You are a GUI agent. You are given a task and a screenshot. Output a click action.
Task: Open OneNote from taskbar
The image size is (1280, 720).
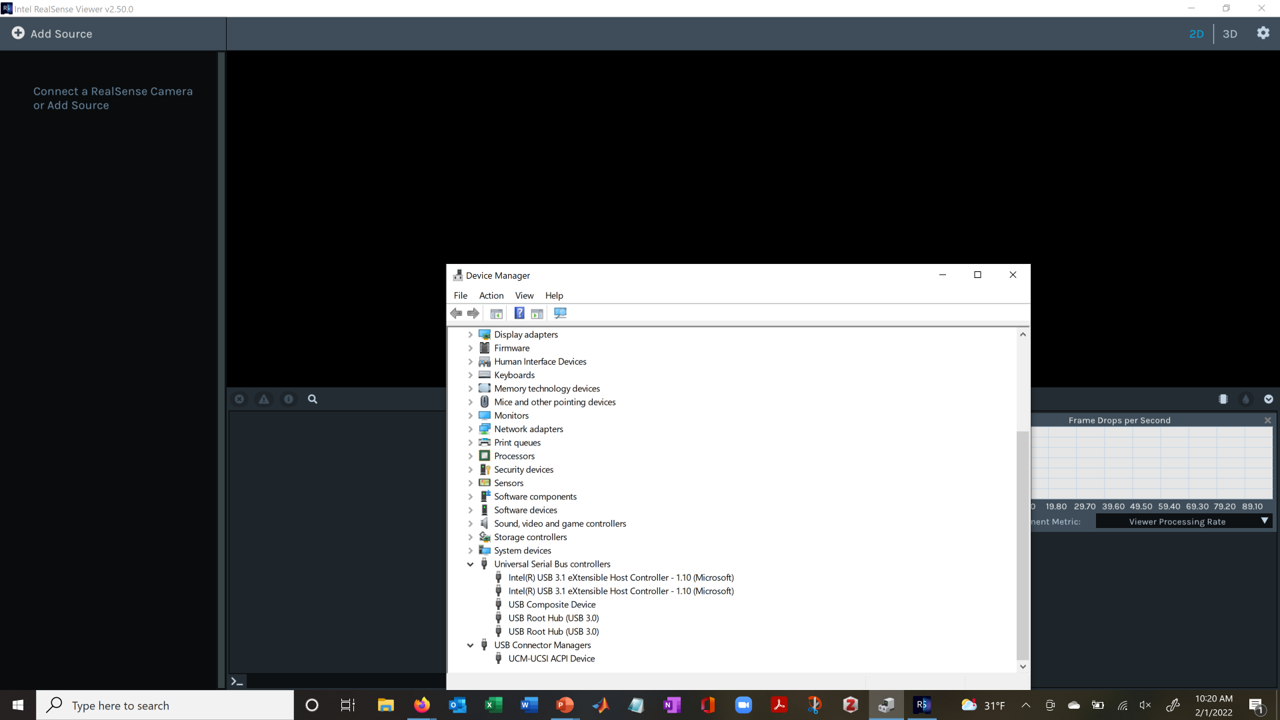click(672, 705)
